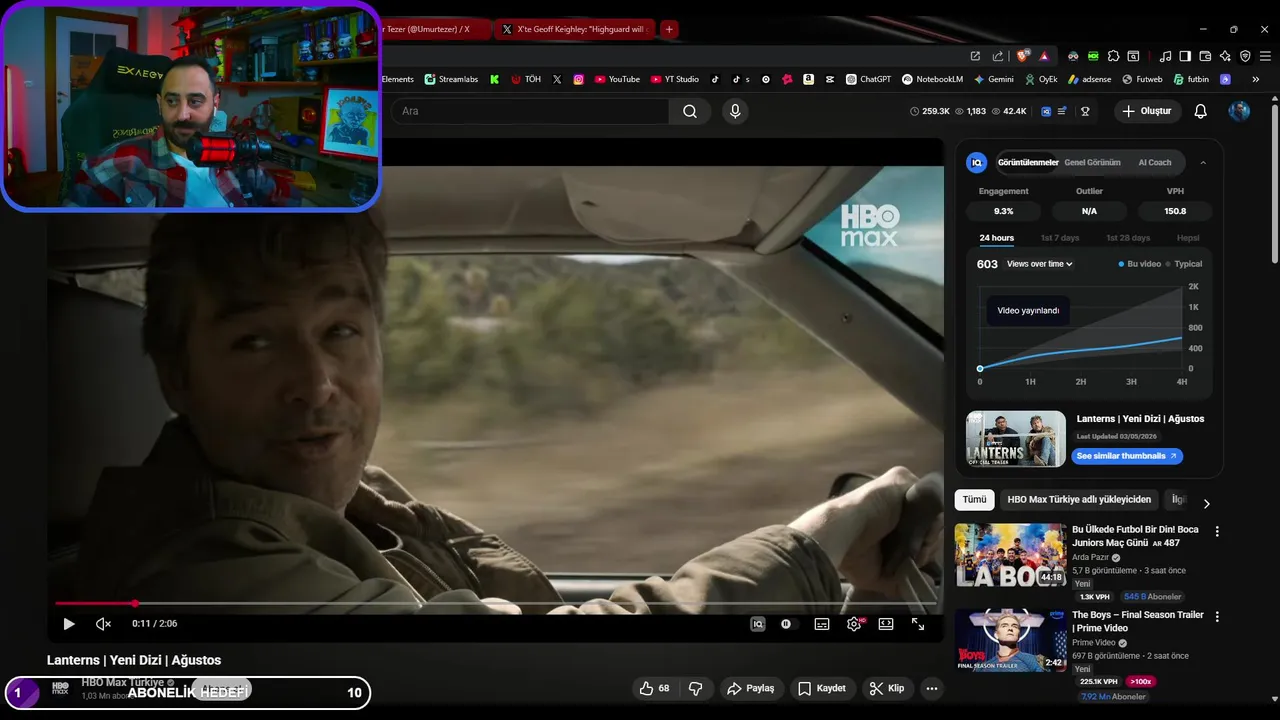
Task: Open the Gemini bookmark
Action: pos(993,79)
